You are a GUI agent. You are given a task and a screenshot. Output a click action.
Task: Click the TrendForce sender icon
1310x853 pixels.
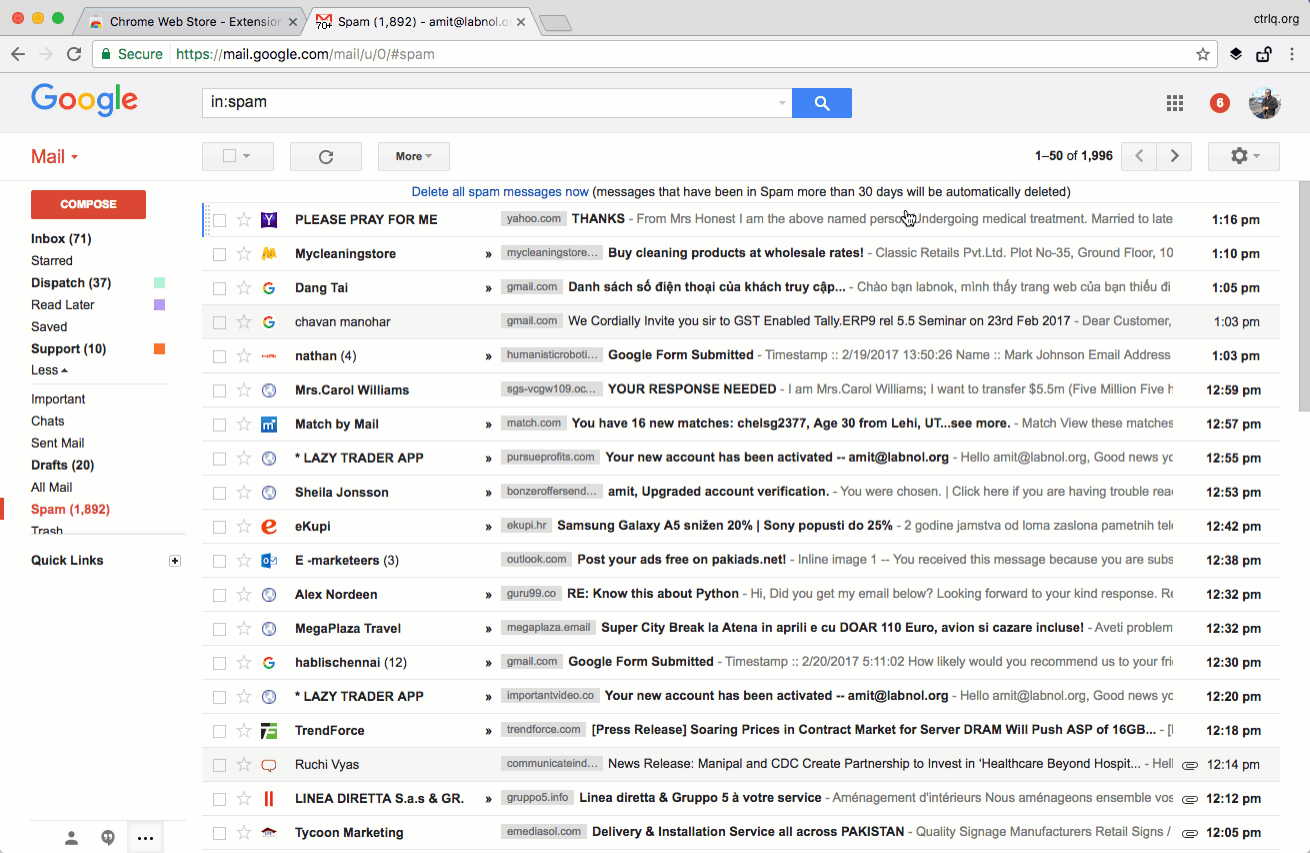pyautogui.click(x=269, y=730)
